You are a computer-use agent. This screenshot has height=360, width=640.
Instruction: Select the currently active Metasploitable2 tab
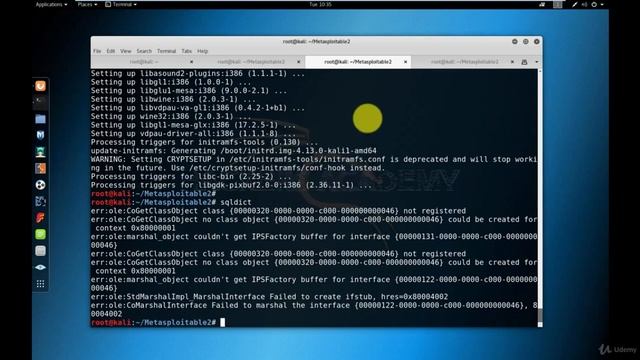point(358,62)
